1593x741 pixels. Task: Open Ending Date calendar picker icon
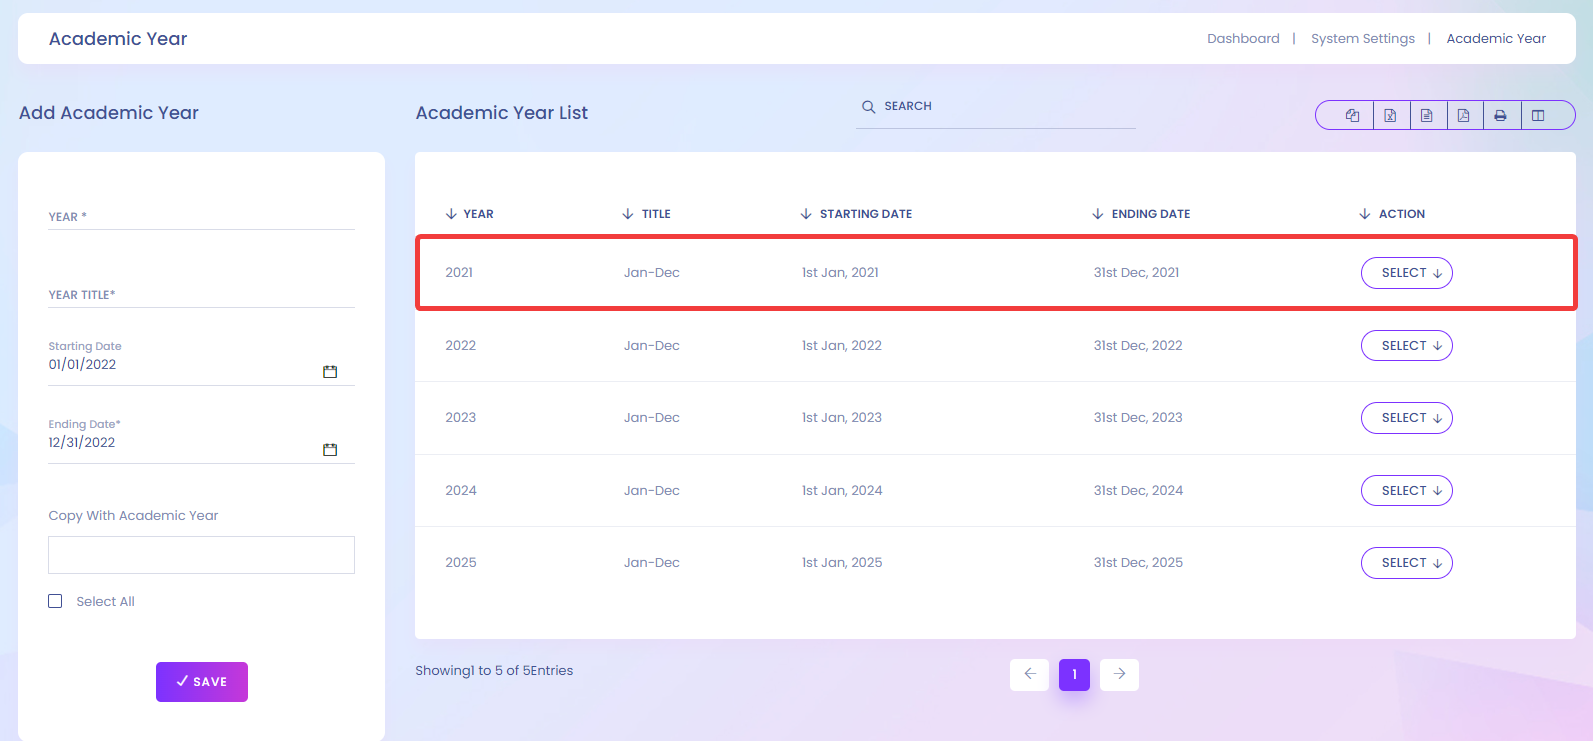pyautogui.click(x=330, y=450)
